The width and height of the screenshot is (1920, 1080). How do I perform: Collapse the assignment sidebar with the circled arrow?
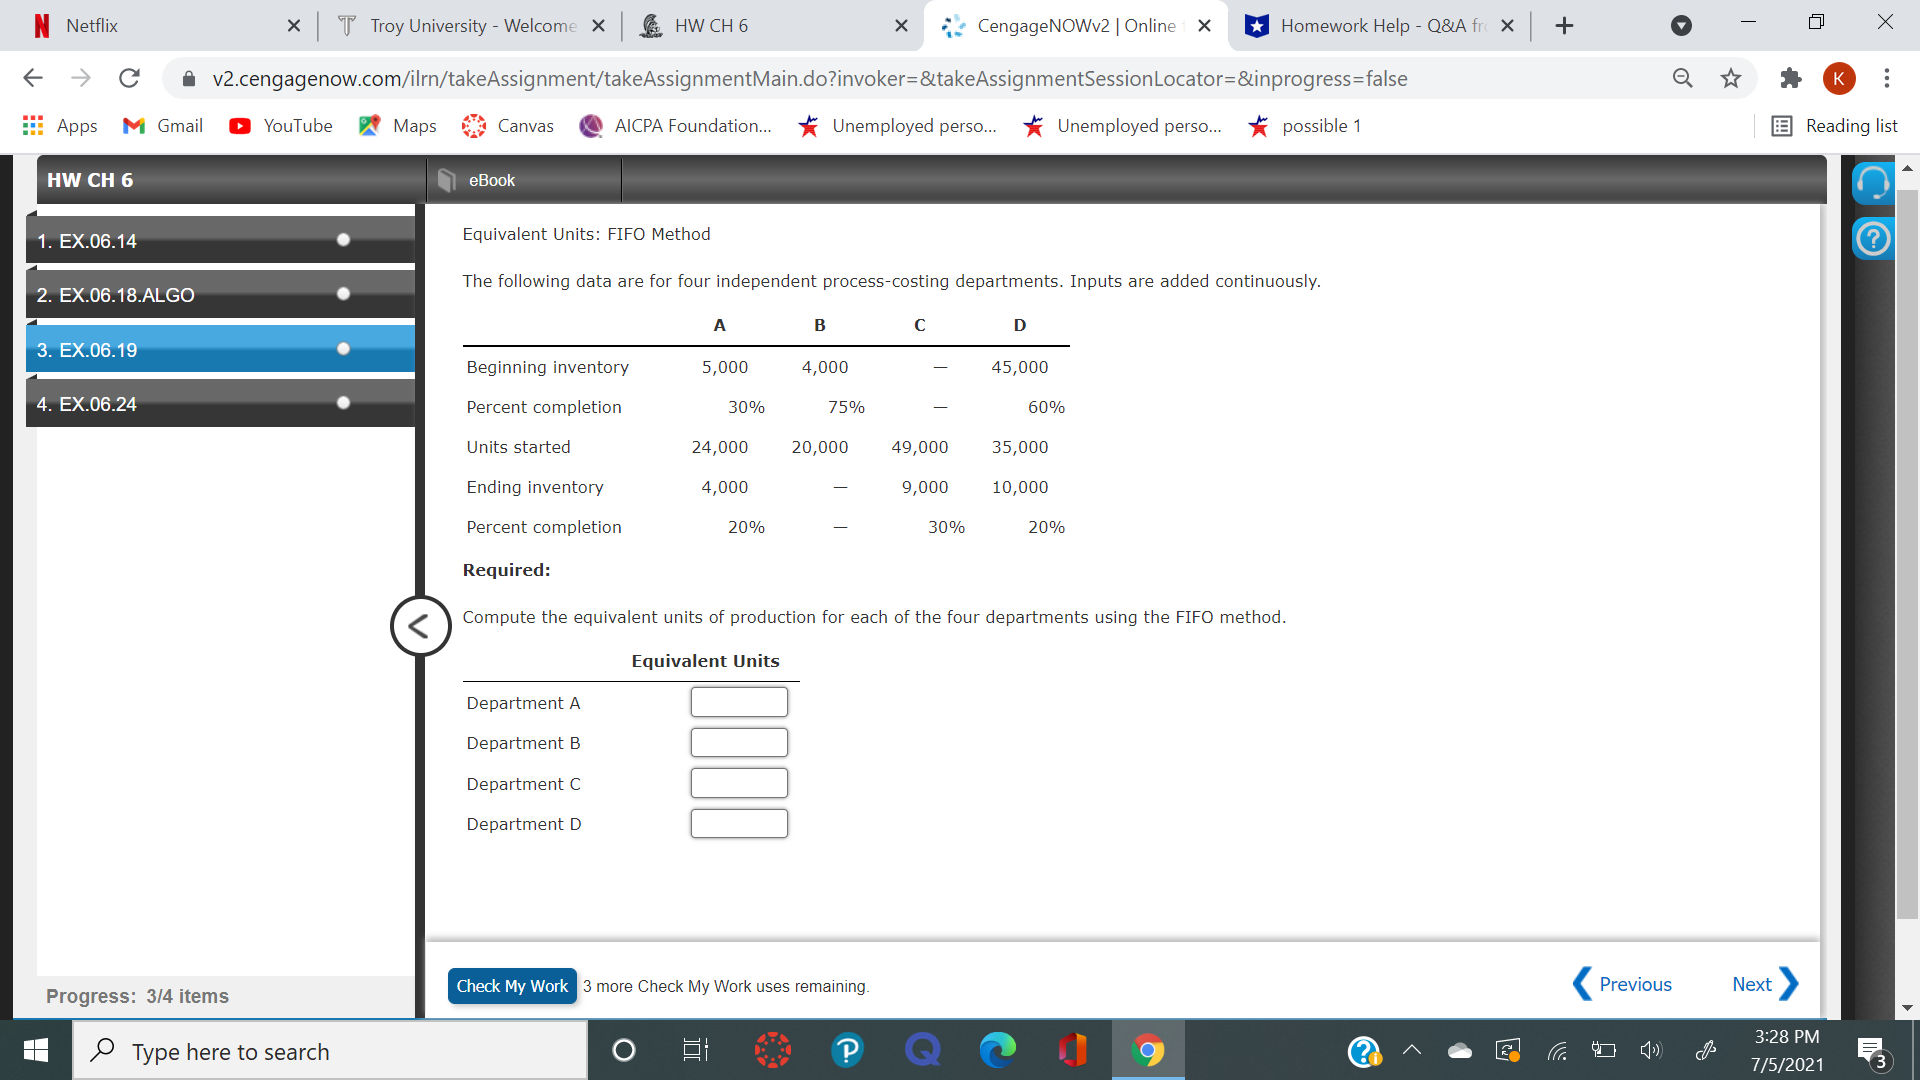420,627
